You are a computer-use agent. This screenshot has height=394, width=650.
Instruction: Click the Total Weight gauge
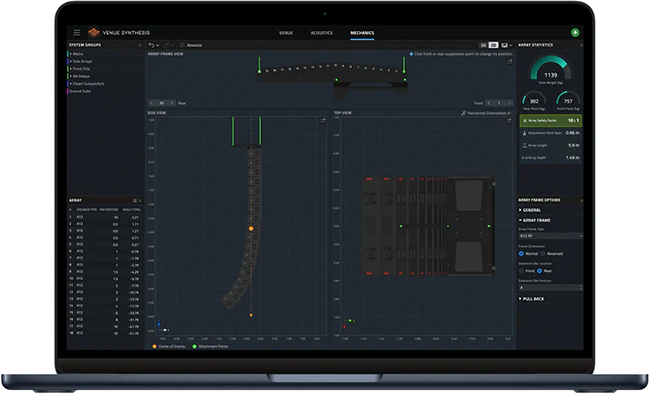click(551, 69)
